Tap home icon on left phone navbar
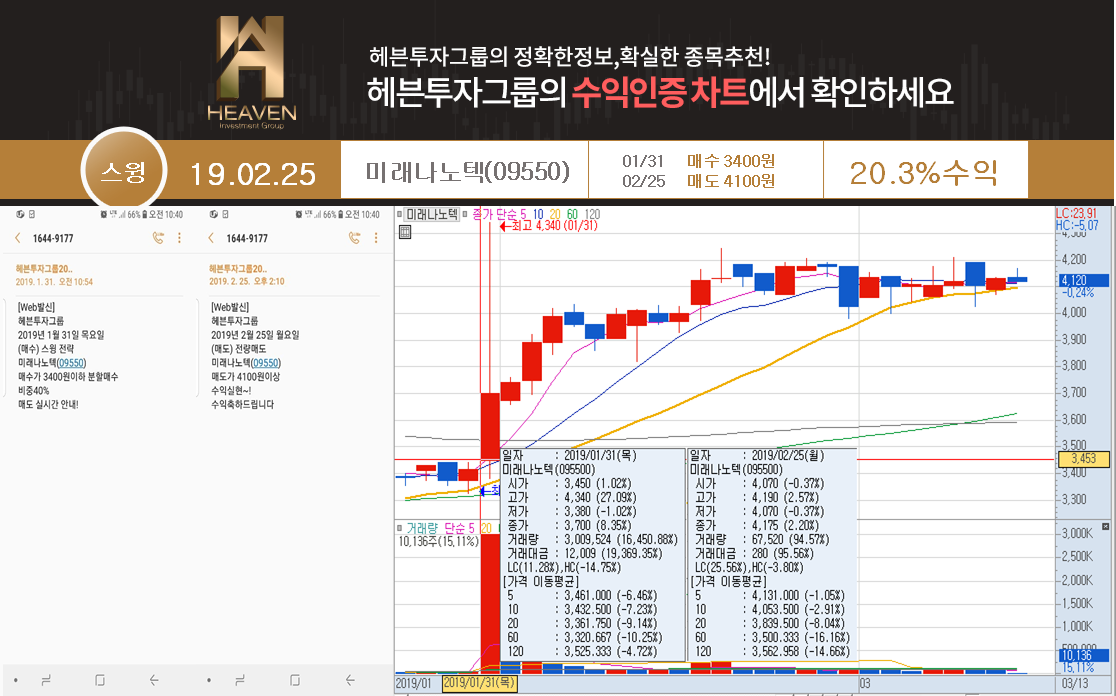1116x696 pixels. 100,680
